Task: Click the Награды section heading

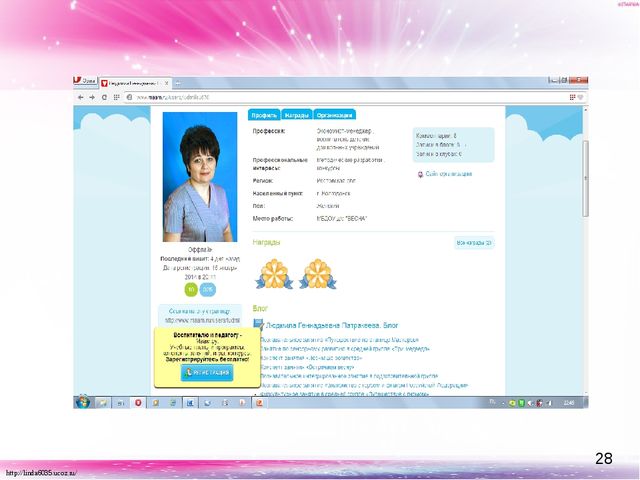Action: (266, 242)
